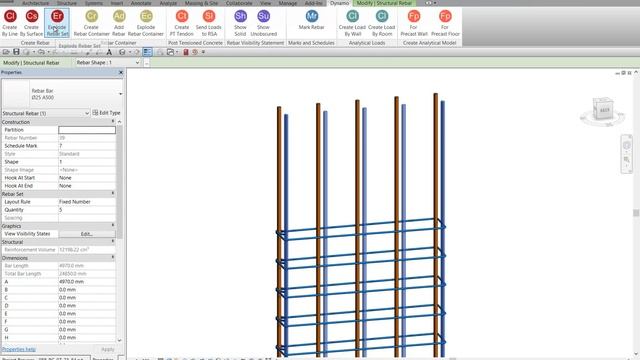Switch to the Collaborate ribbon tab
Screen dimensions: 640x360
(x=239, y=3)
